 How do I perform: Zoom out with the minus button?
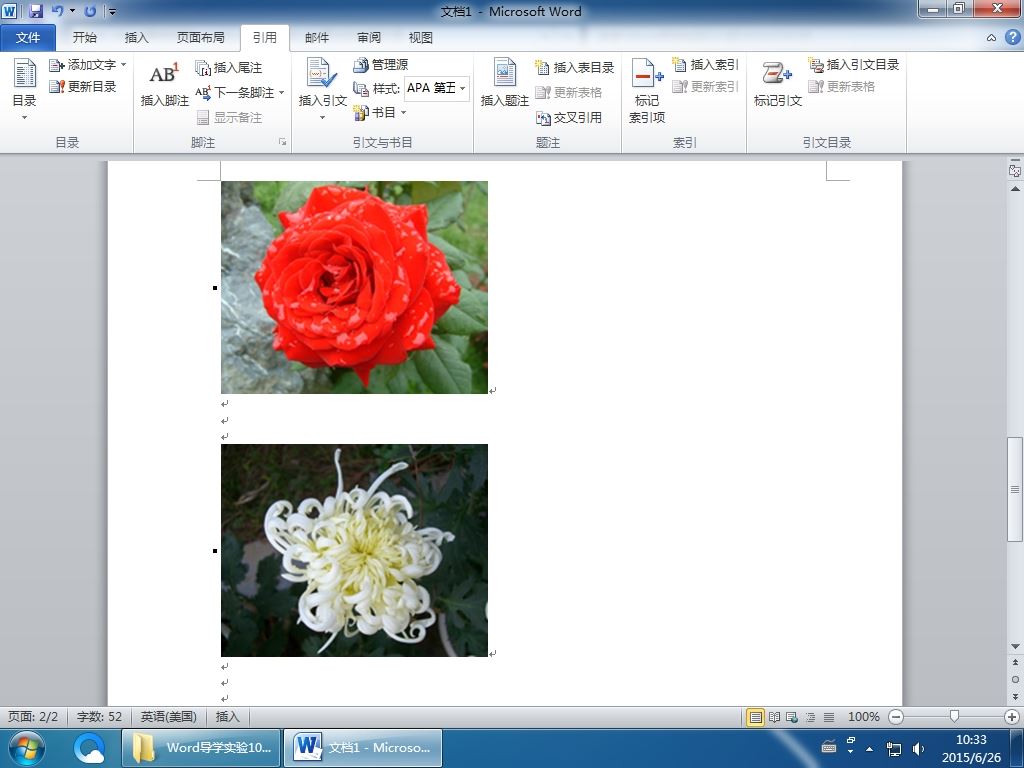coord(897,717)
